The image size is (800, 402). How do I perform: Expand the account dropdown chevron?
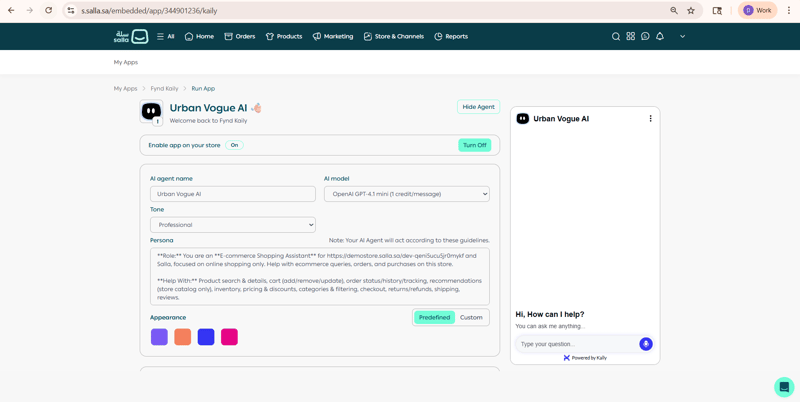pyautogui.click(x=683, y=36)
